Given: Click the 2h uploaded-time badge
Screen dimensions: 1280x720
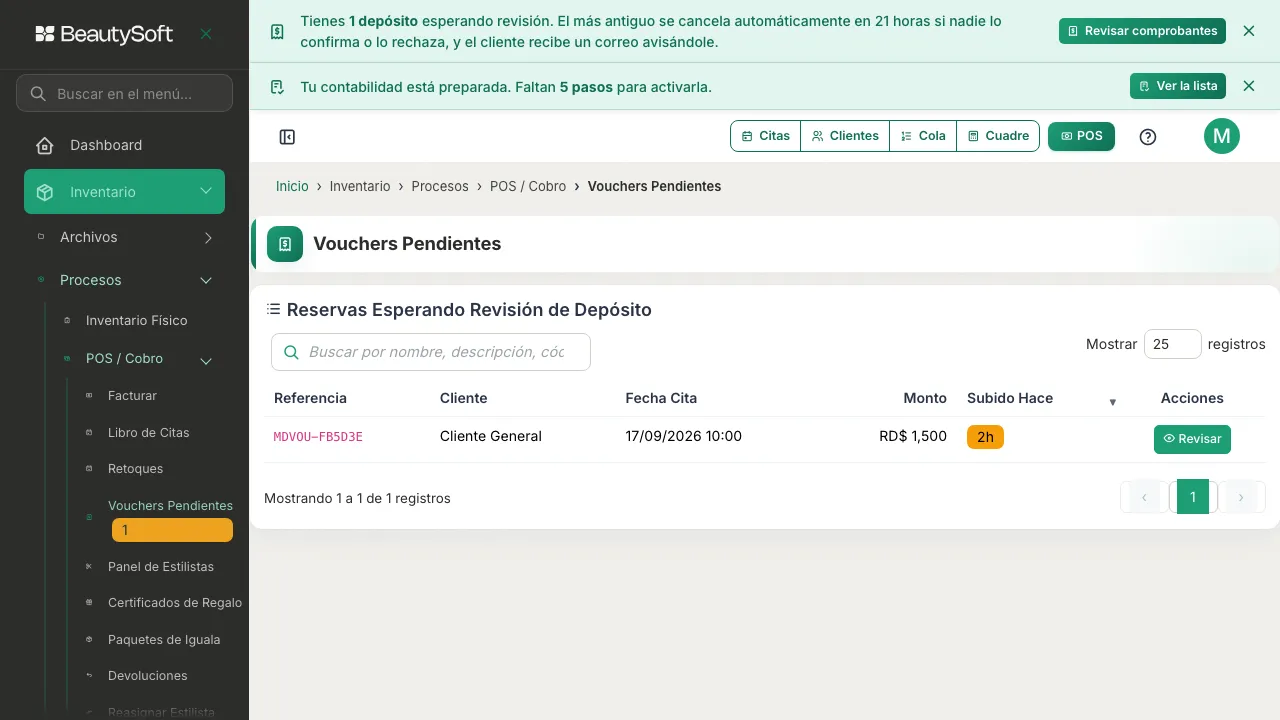Looking at the screenshot, I should (985, 437).
